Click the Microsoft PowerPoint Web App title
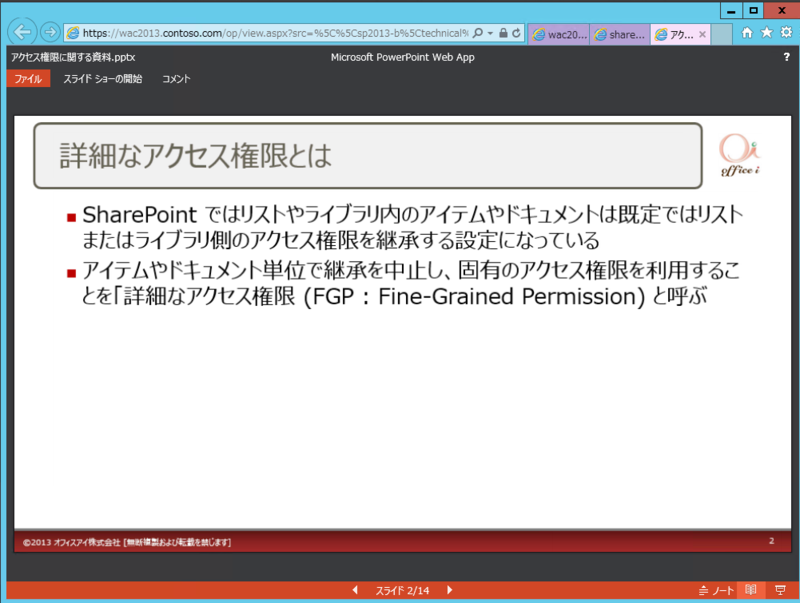Image resolution: width=800 pixels, height=603 pixels. click(x=403, y=57)
